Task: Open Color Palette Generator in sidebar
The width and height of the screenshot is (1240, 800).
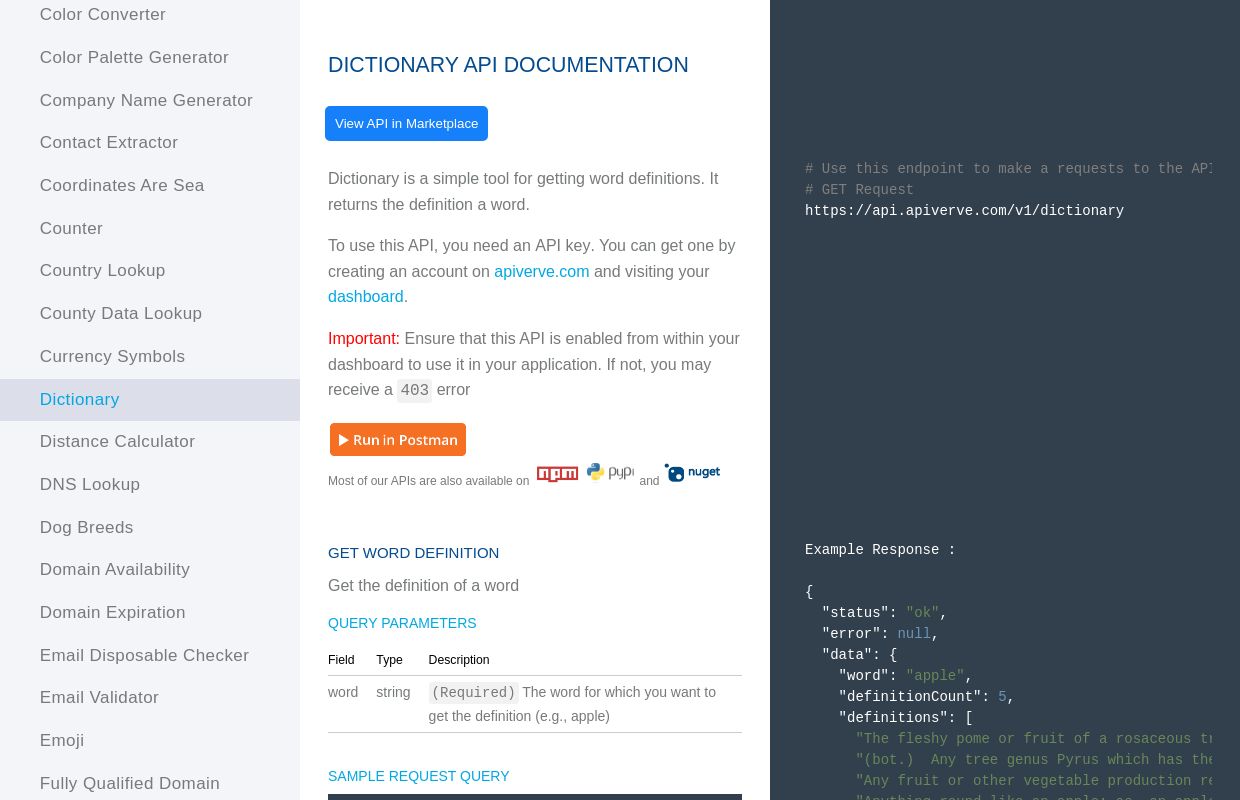Action: pyautogui.click(x=150, y=58)
